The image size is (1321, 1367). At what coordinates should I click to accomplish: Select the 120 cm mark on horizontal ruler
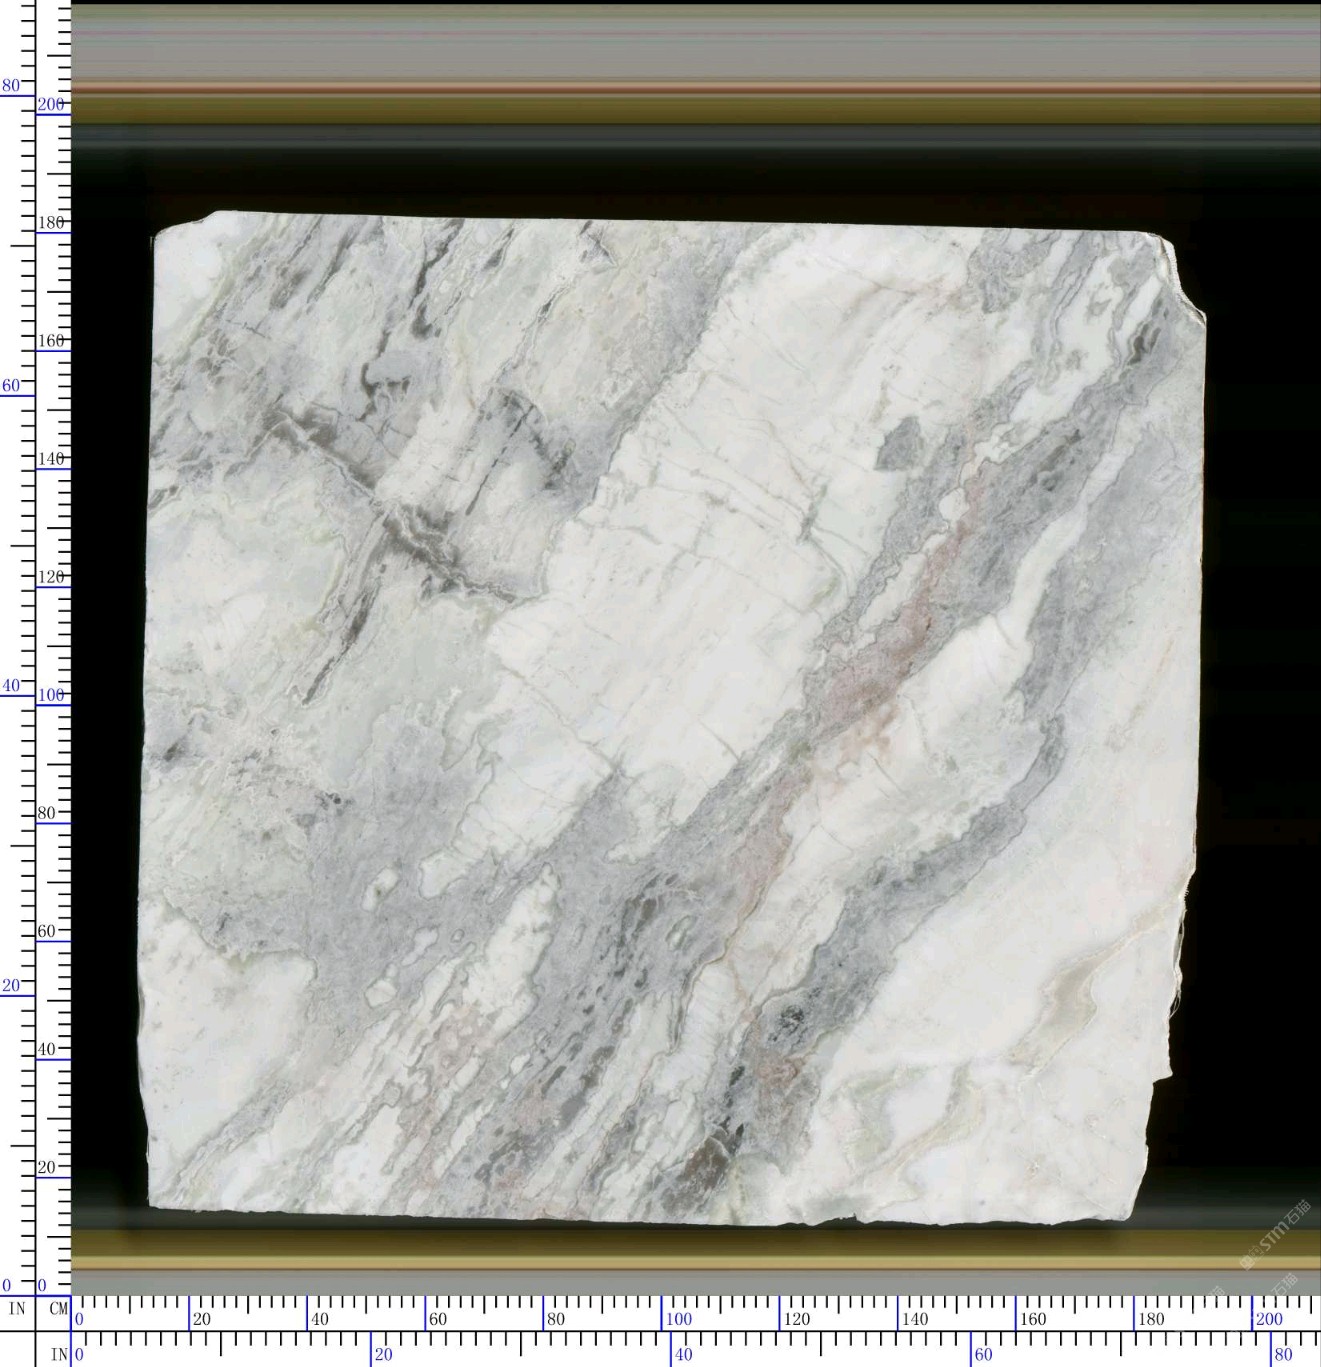pyautogui.click(x=796, y=1319)
